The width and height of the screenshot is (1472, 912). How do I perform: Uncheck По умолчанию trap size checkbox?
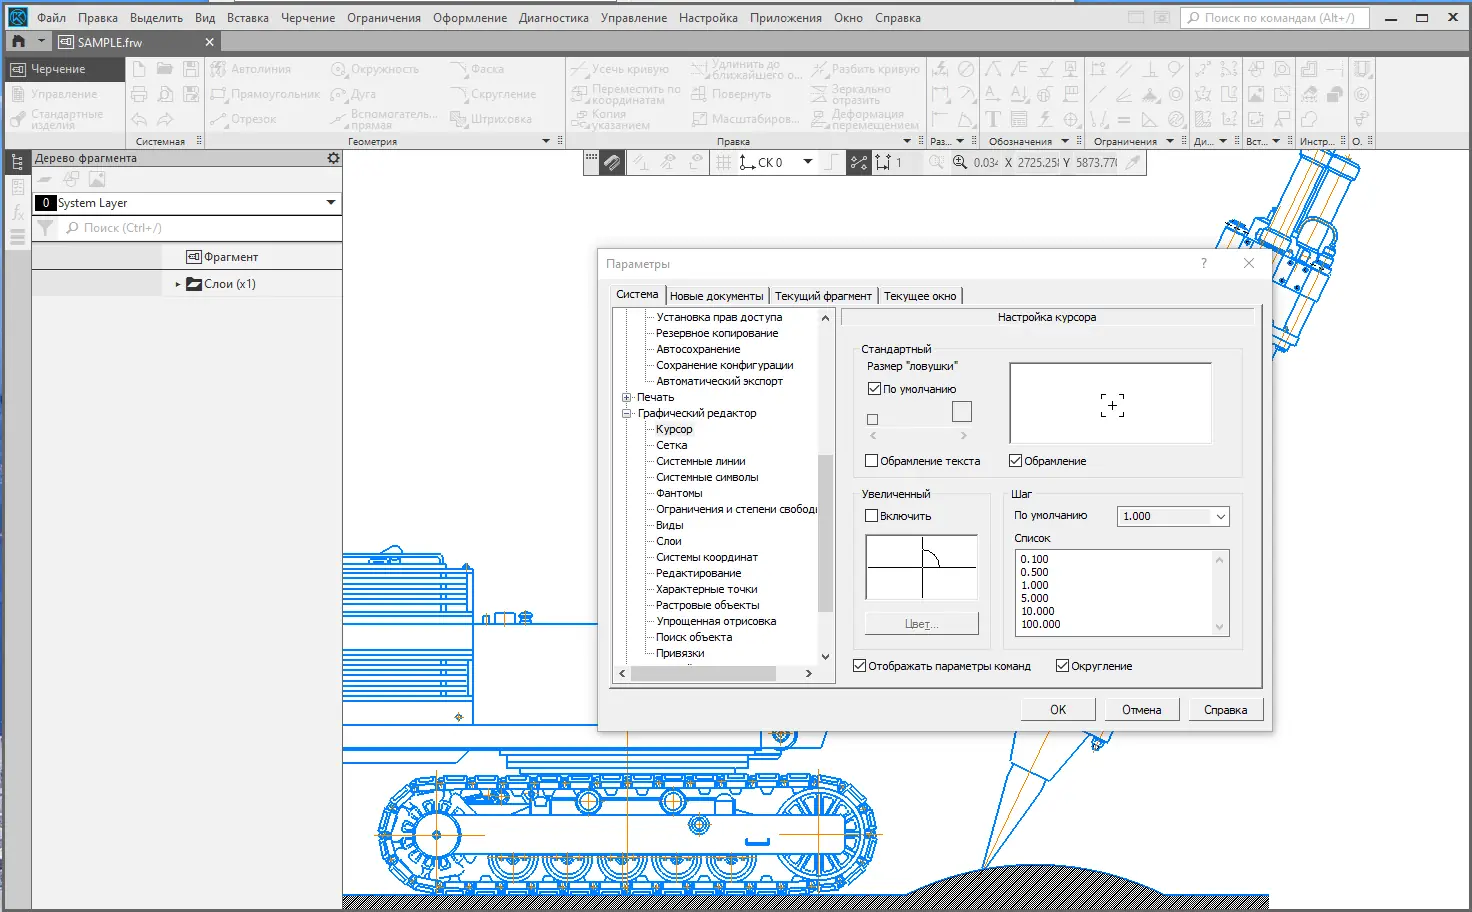(x=874, y=389)
